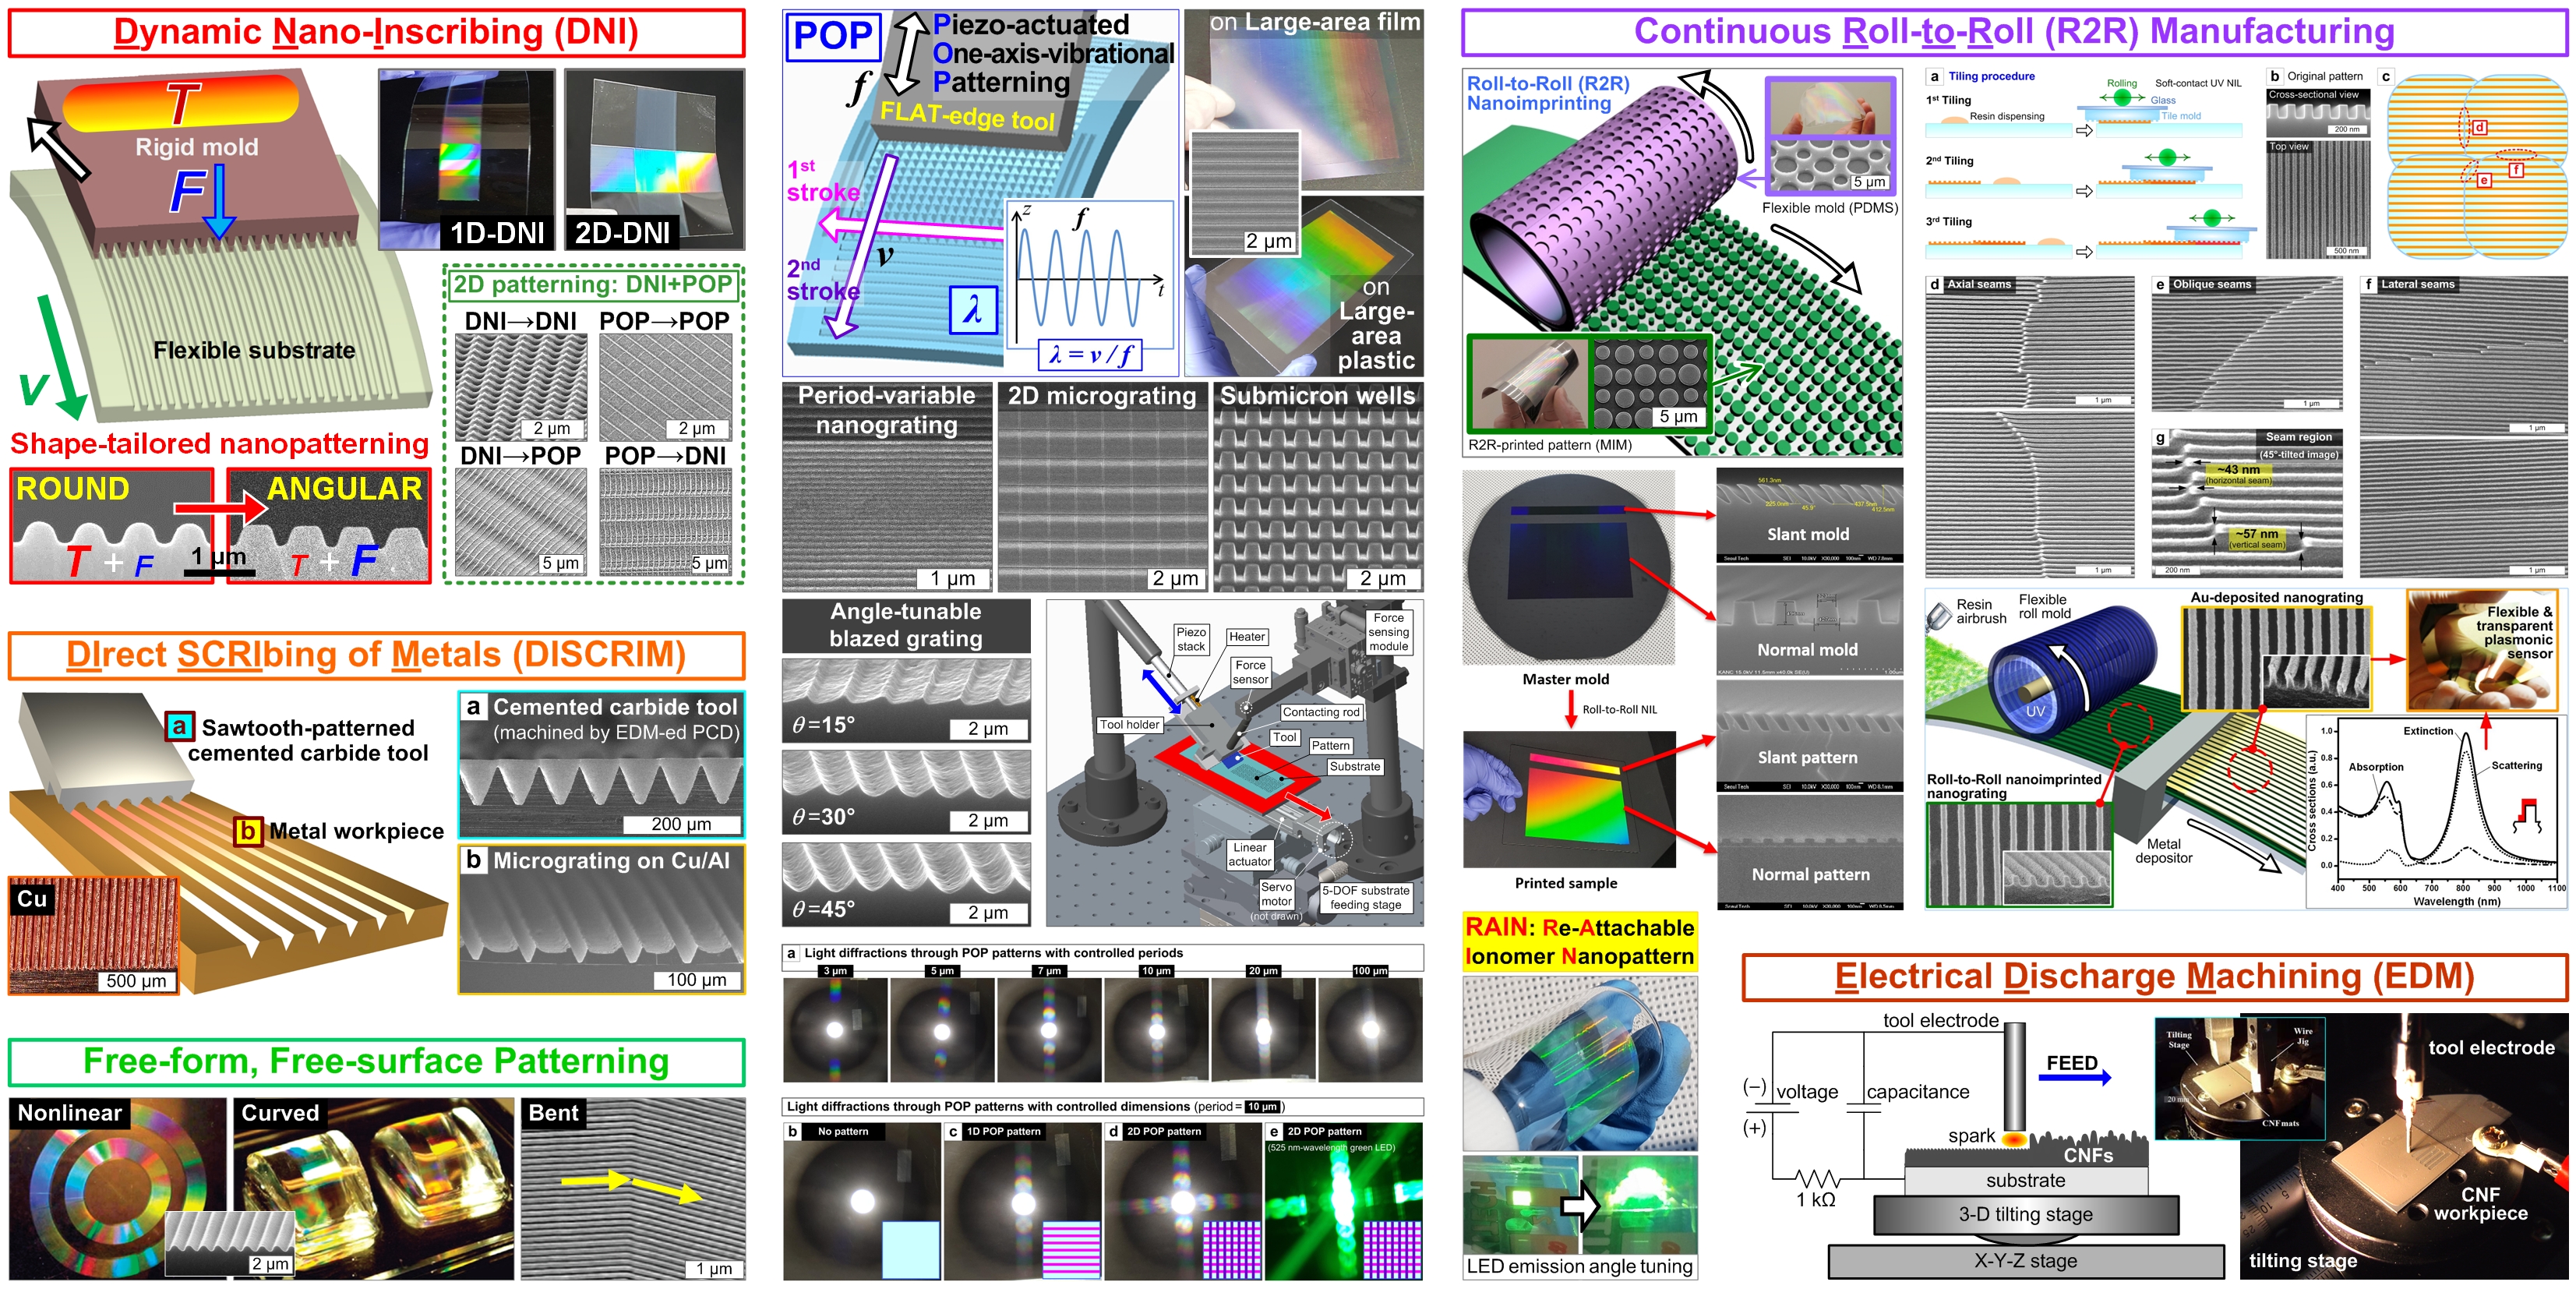Select the DNI→POP SEM image

(x=521, y=522)
